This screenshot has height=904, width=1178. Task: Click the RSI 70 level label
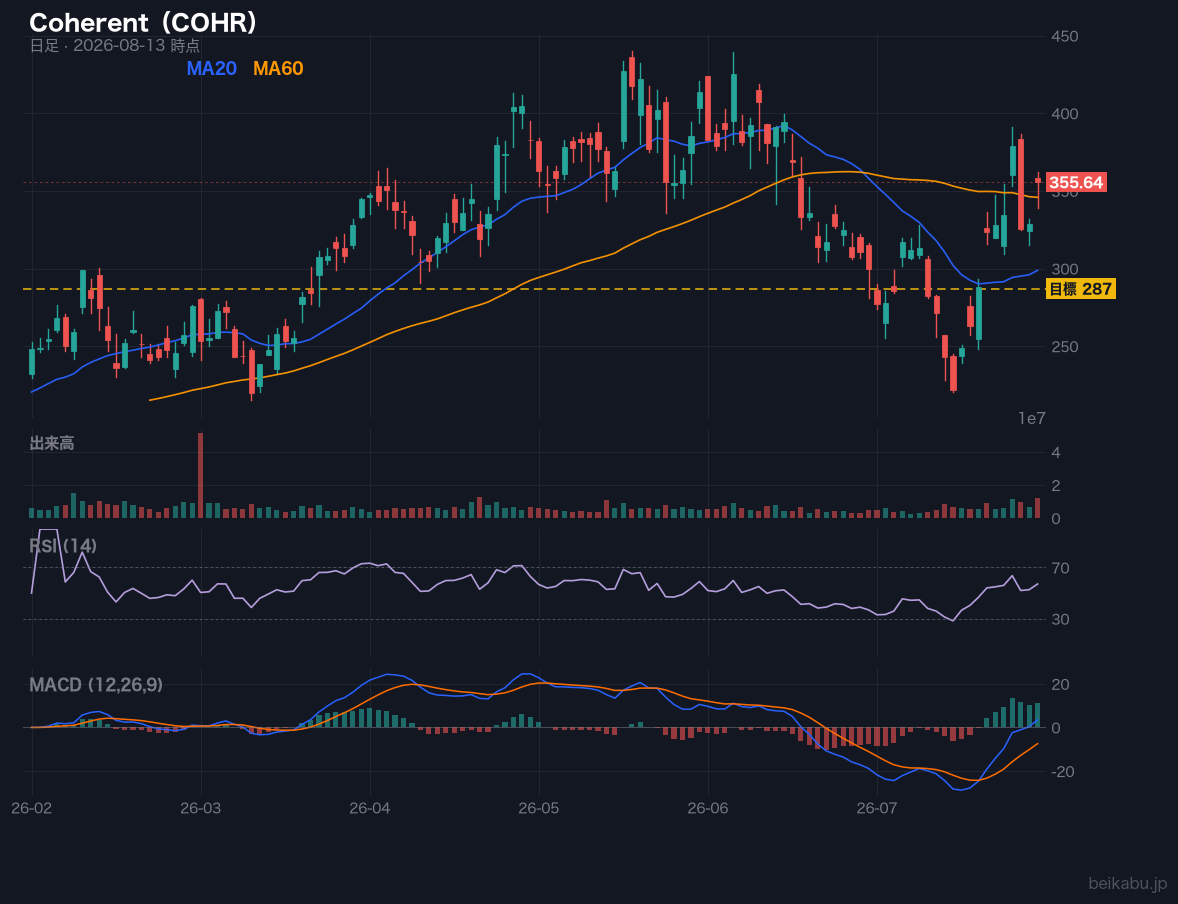click(x=1060, y=568)
